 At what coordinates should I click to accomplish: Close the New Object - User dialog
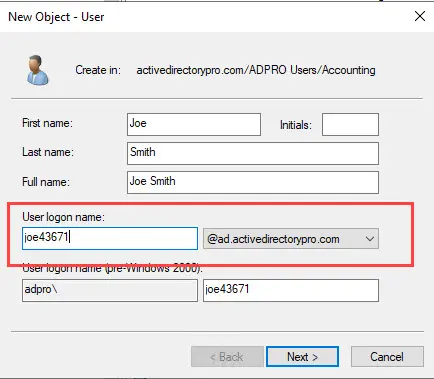click(x=420, y=16)
